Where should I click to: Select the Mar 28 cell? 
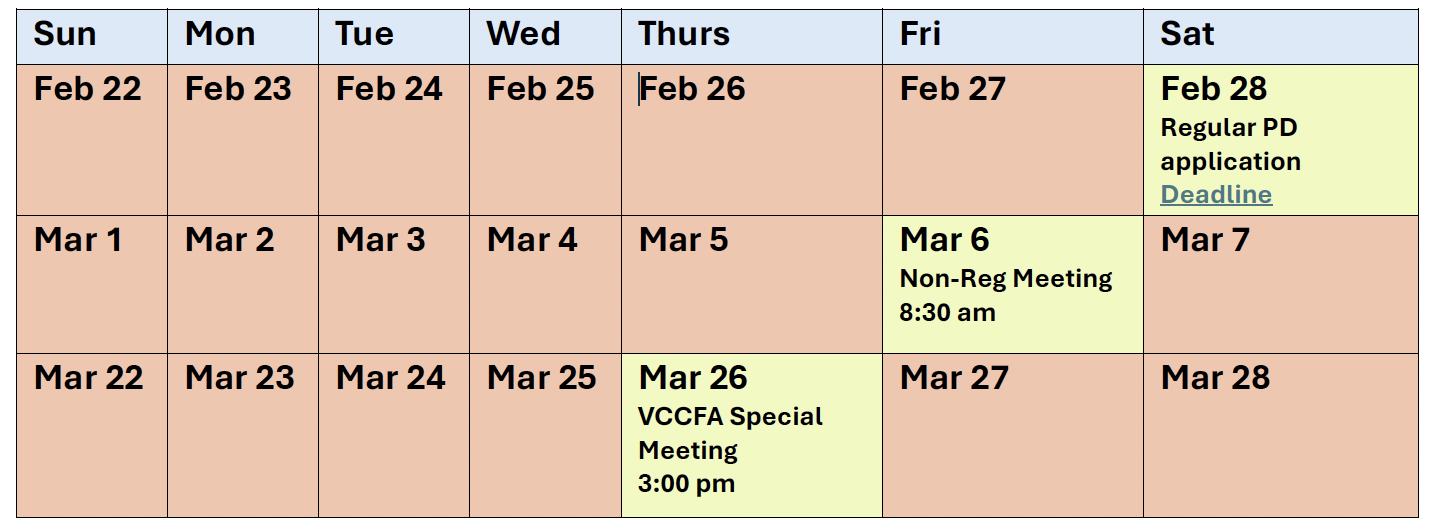coord(1280,435)
